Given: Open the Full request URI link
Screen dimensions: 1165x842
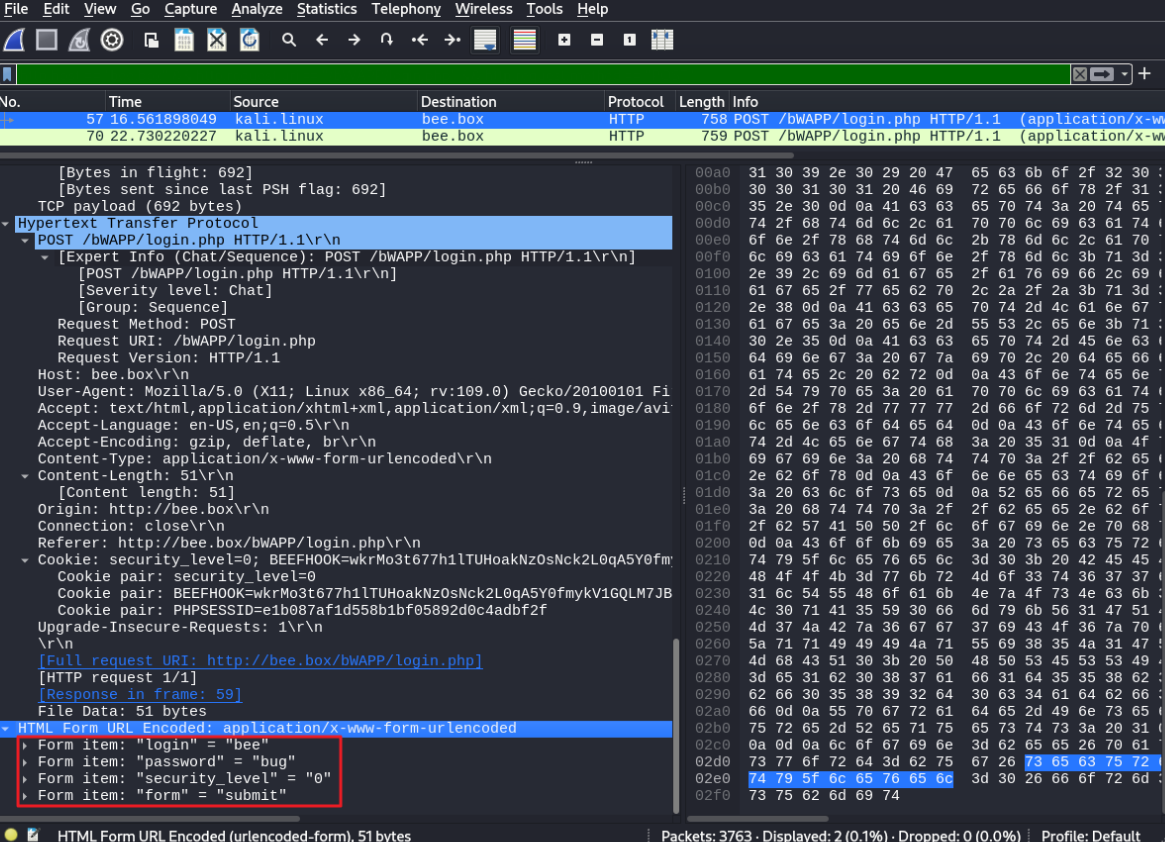Looking at the screenshot, I should pos(260,661).
